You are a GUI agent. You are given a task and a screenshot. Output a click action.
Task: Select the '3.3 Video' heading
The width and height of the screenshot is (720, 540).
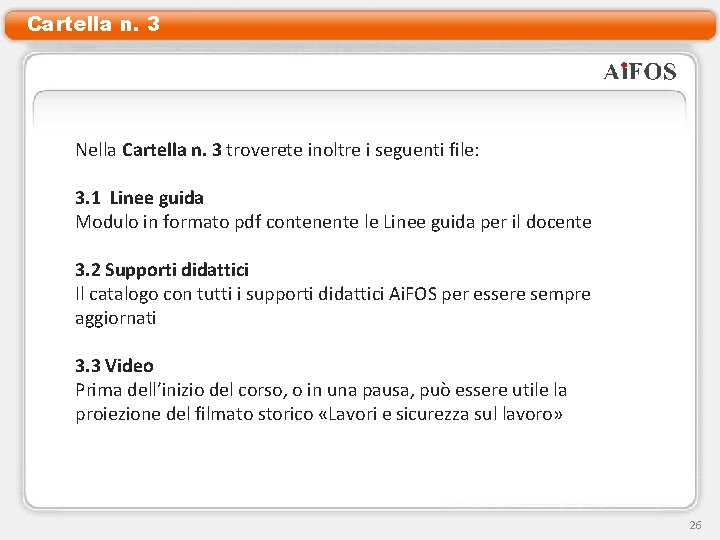114,366
